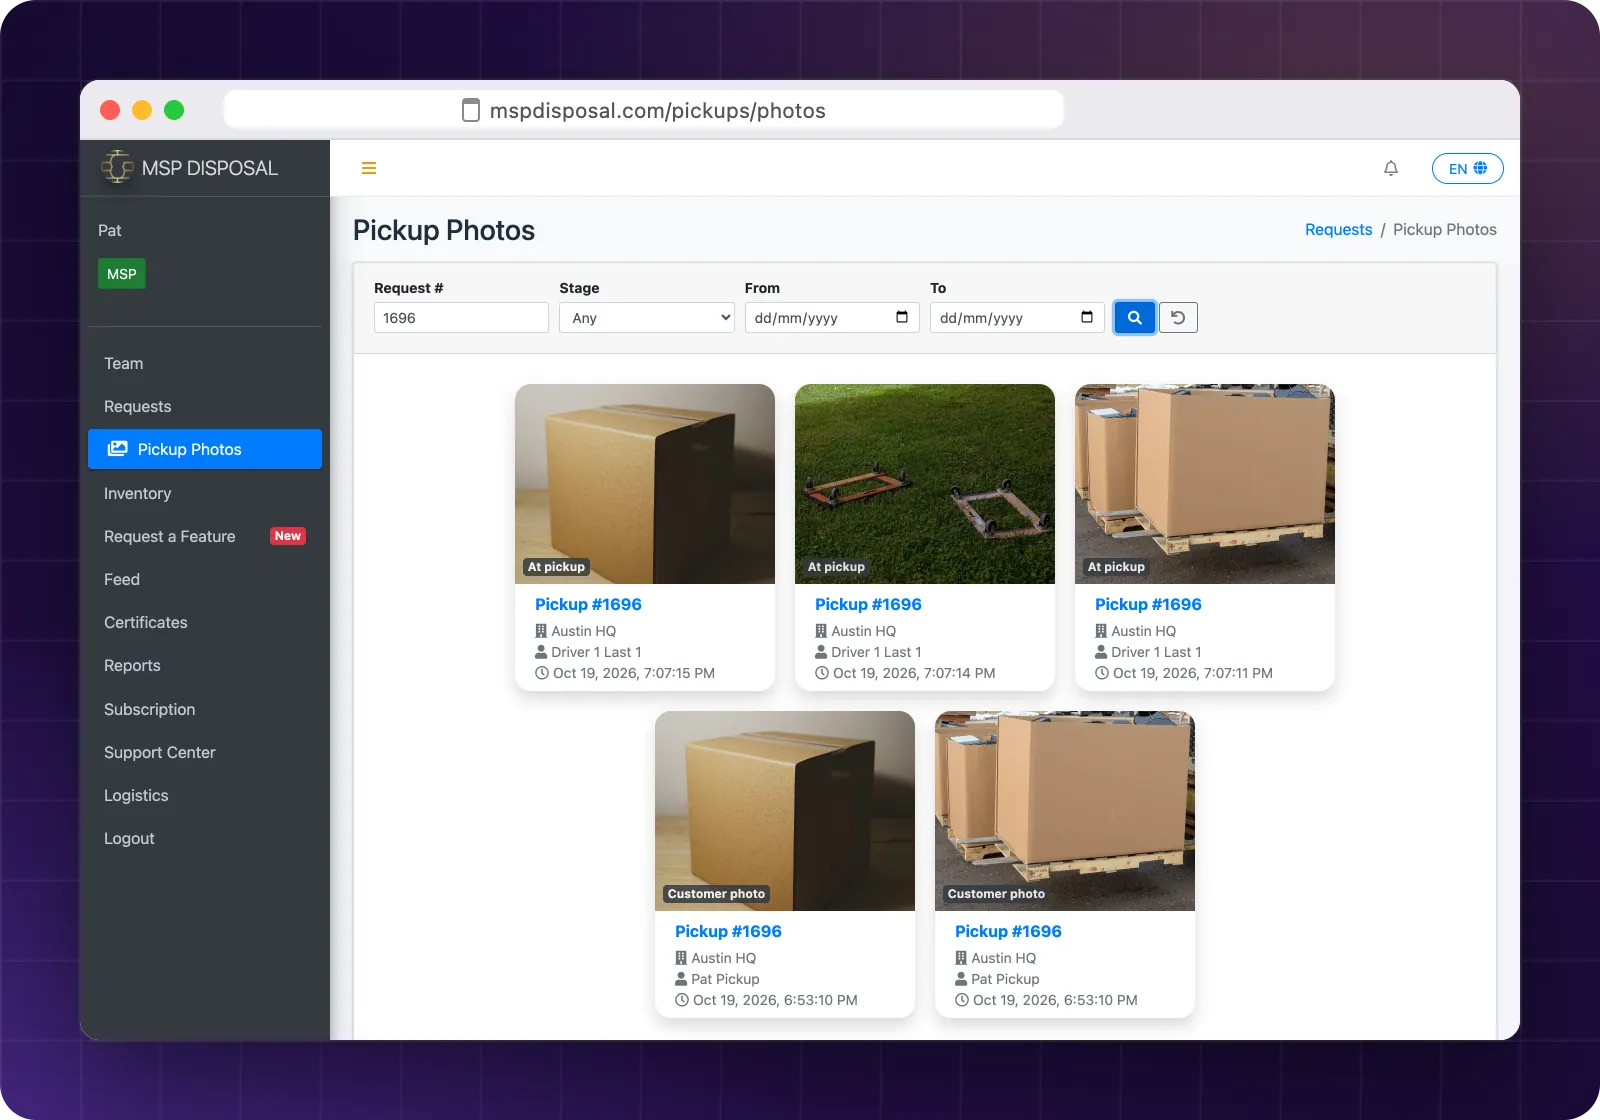Toggle the hamburger sidebar menu icon
This screenshot has width=1600, height=1120.
coord(369,168)
